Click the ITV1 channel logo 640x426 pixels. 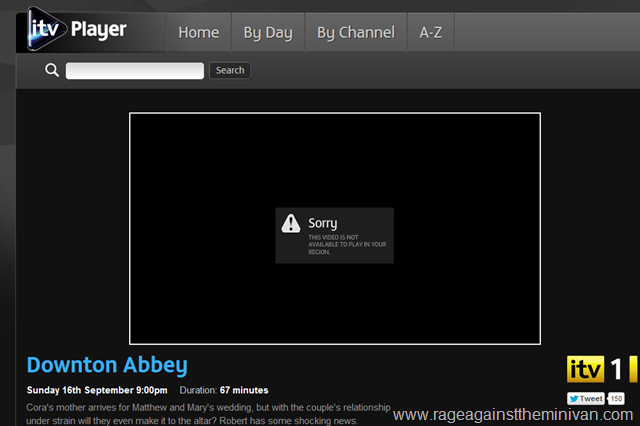pos(602,369)
